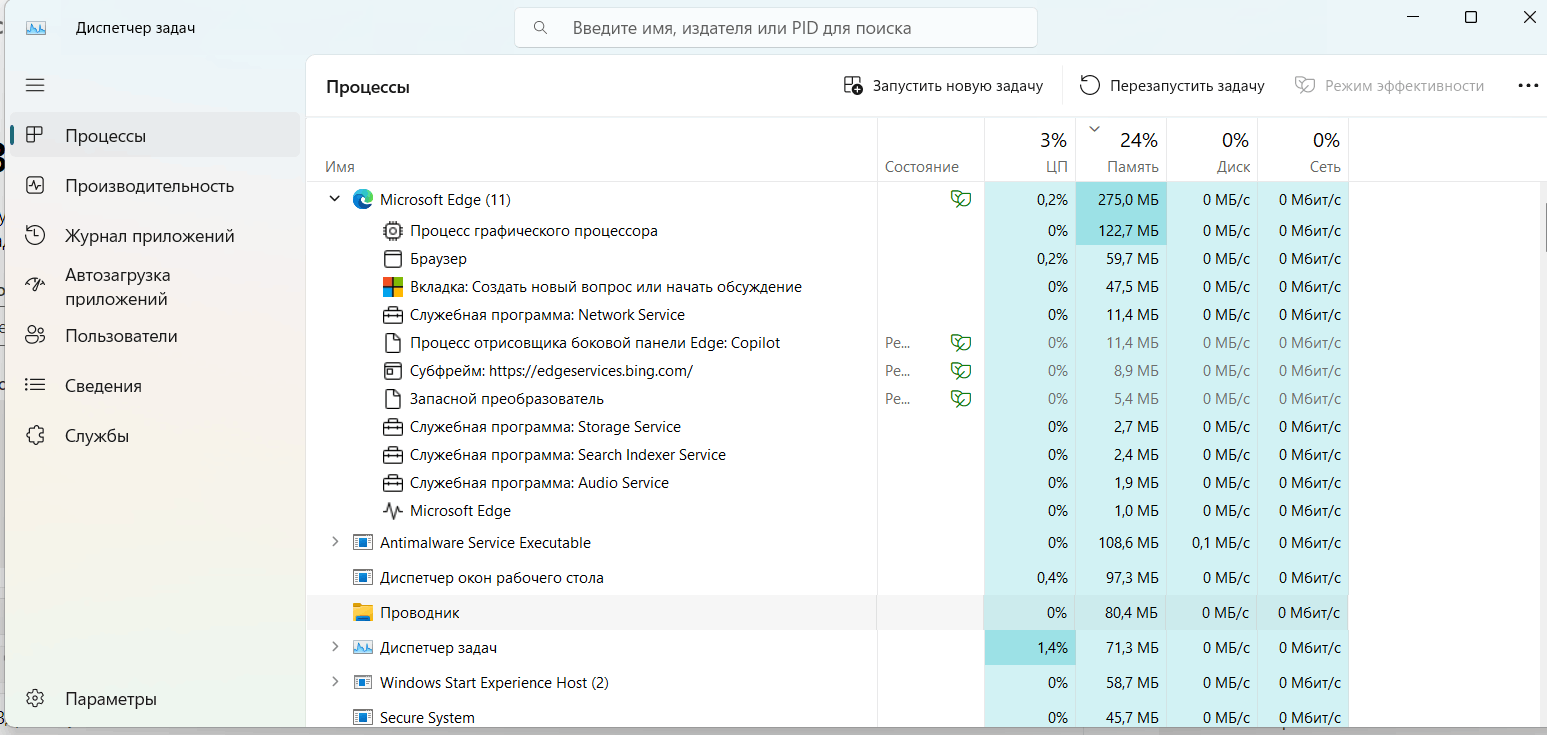This screenshot has width=1547, height=735.
Task: Click the search magnifier icon
Action: click(541, 28)
